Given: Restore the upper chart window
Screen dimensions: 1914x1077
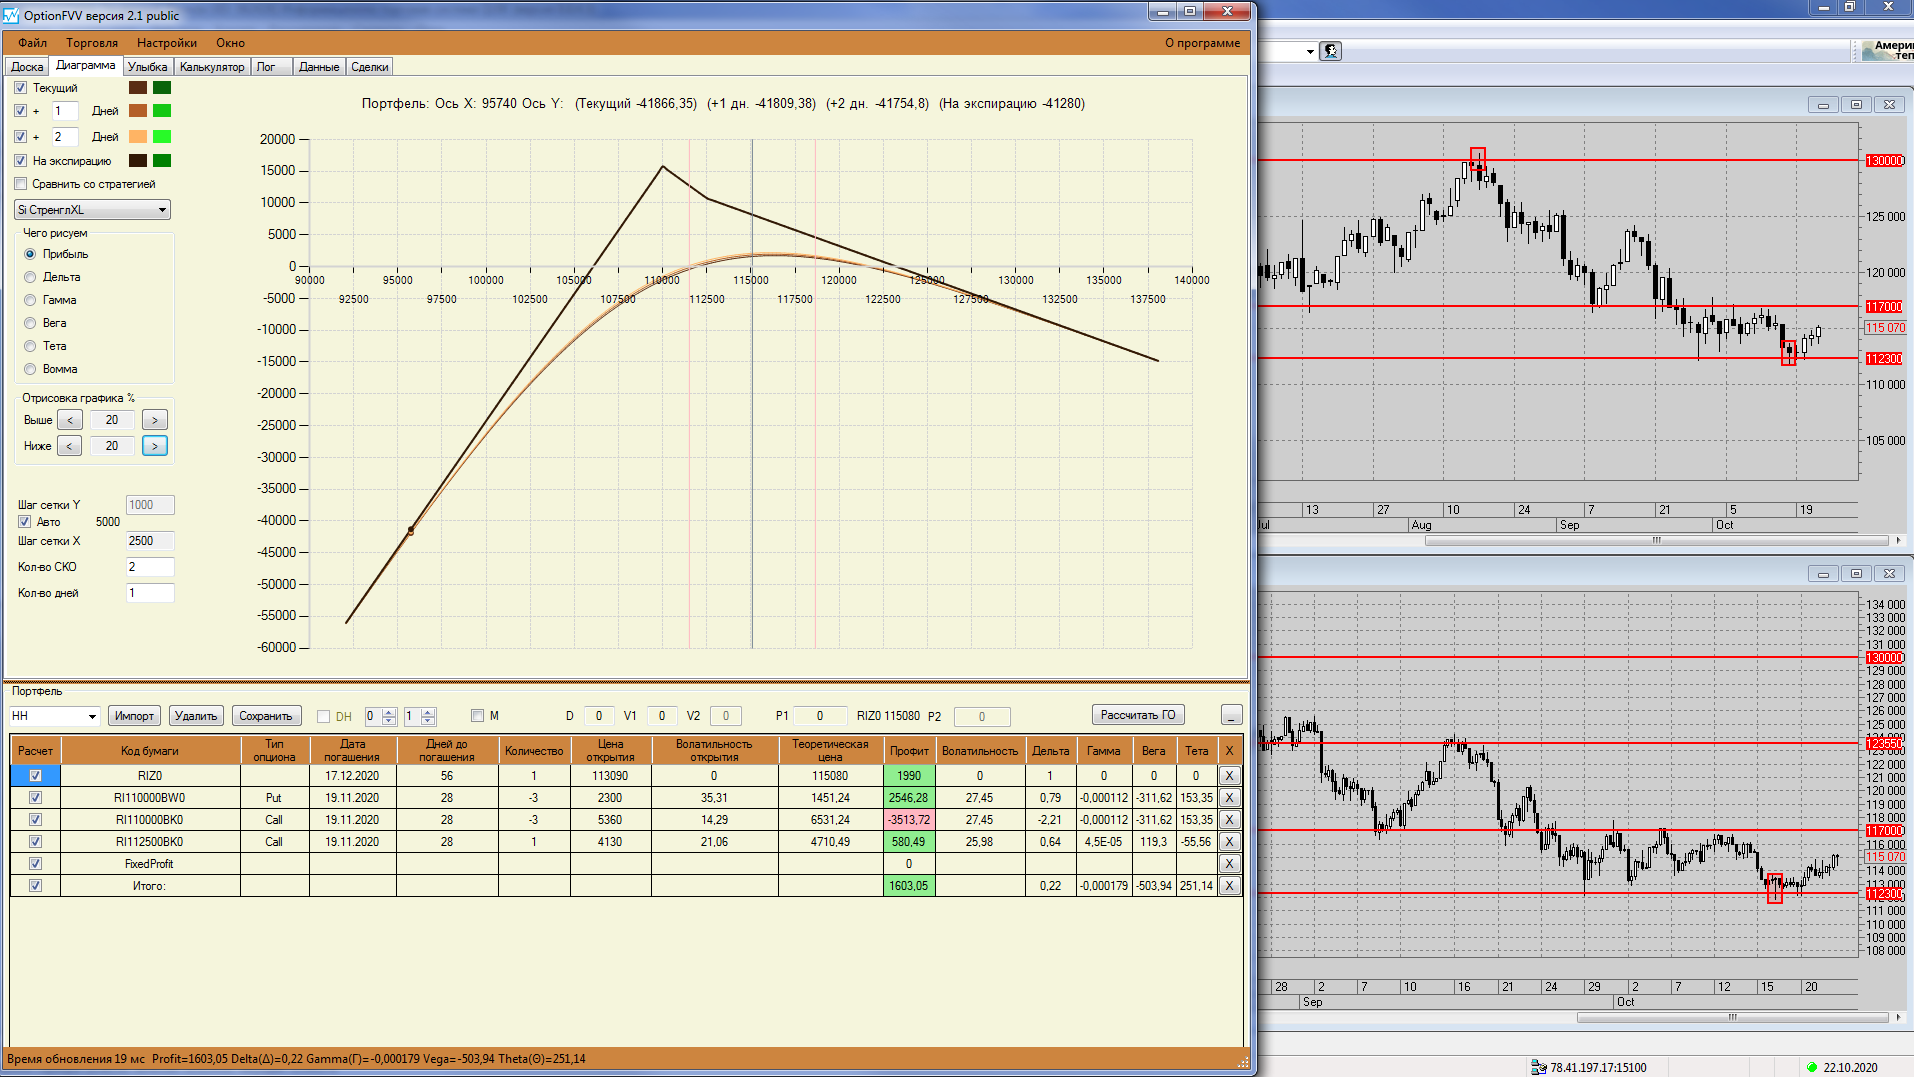Looking at the screenshot, I should tap(1856, 105).
